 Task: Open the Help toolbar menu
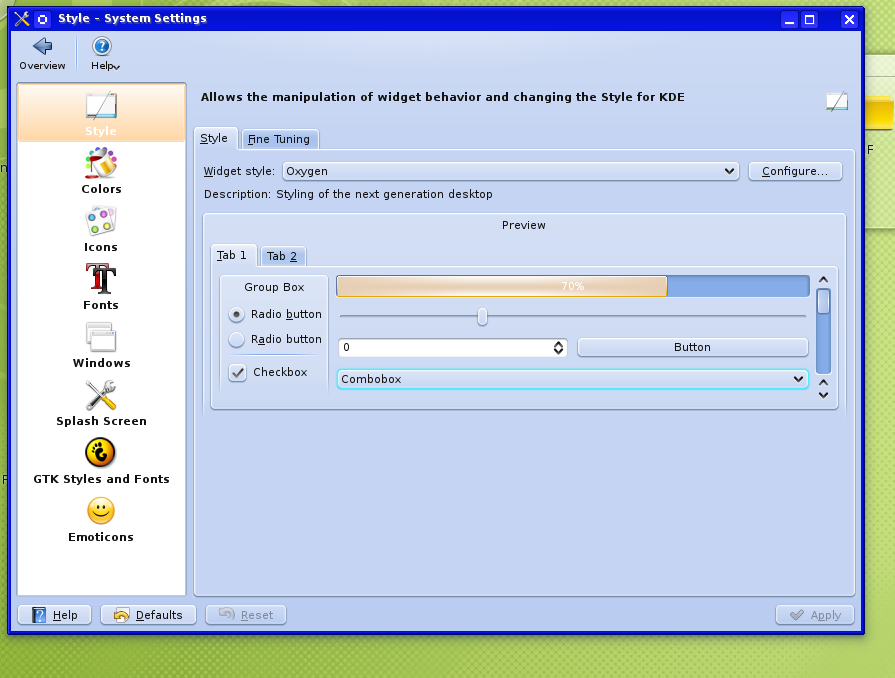point(105,54)
